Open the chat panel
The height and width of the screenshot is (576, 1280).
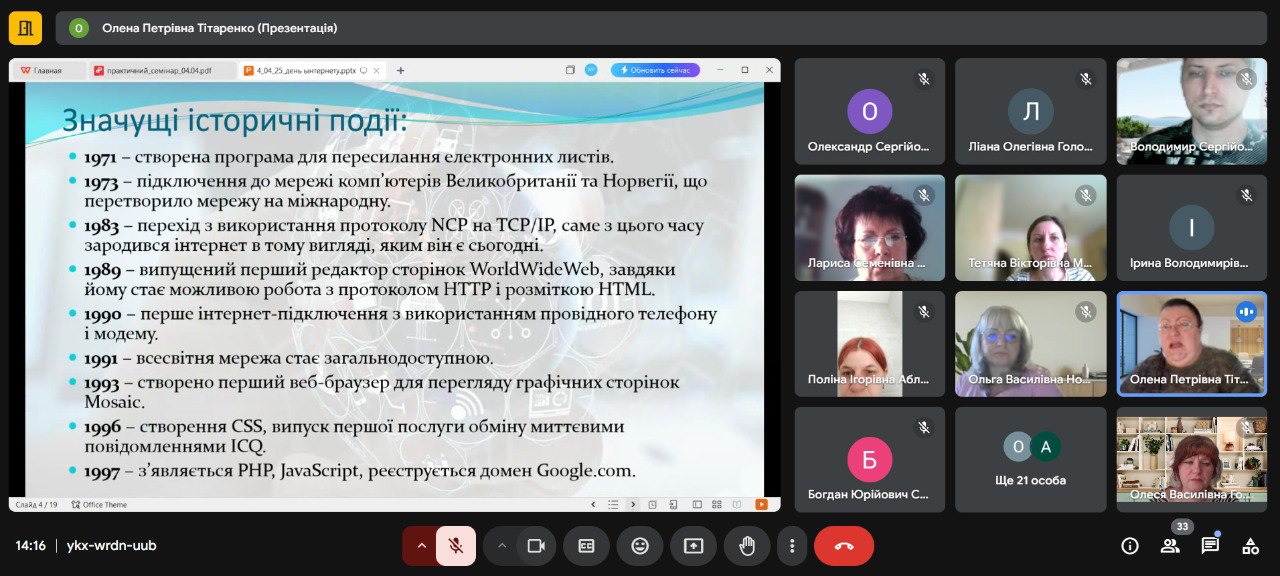coord(1210,546)
